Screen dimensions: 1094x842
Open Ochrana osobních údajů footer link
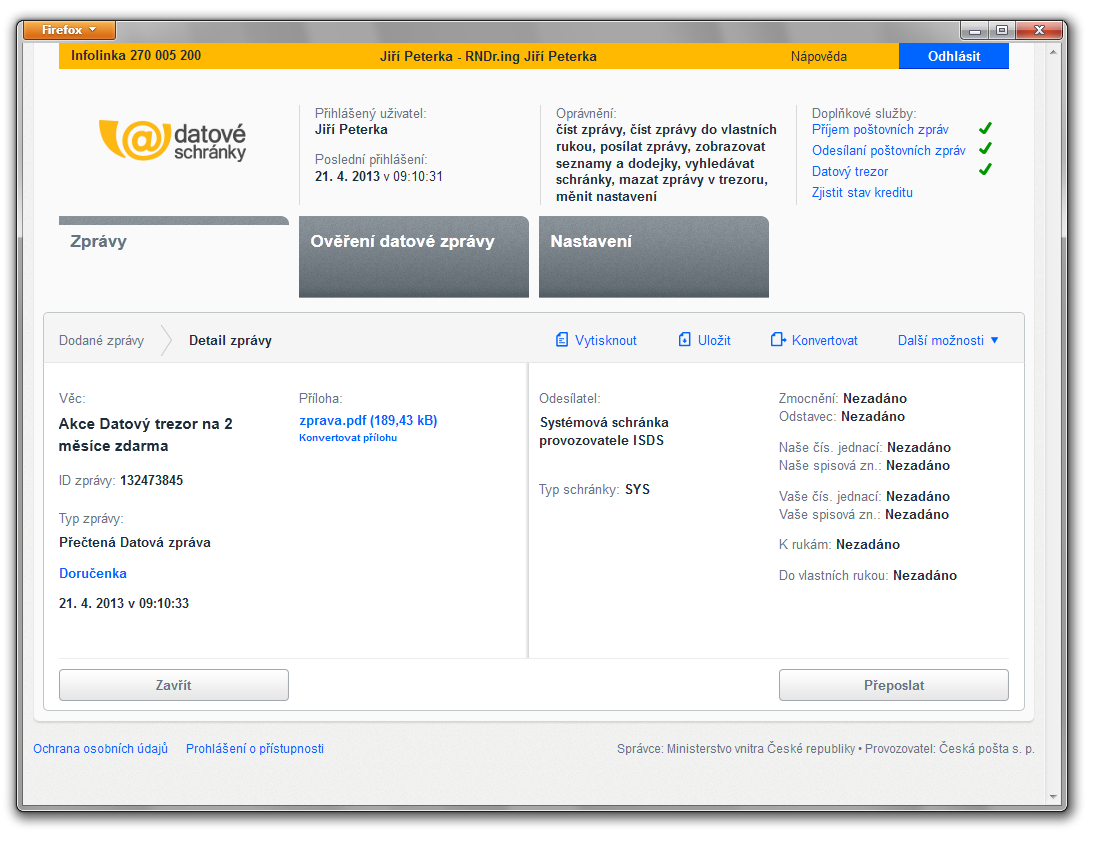pyautogui.click(x=100, y=749)
